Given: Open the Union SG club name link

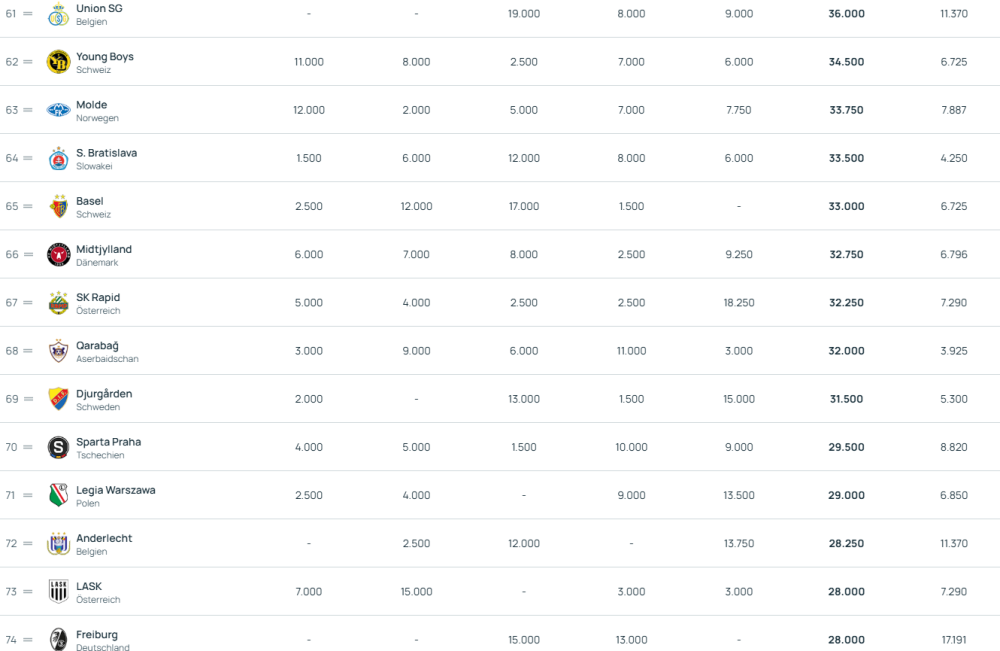Looking at the screenshot, I should coord(99,8).
